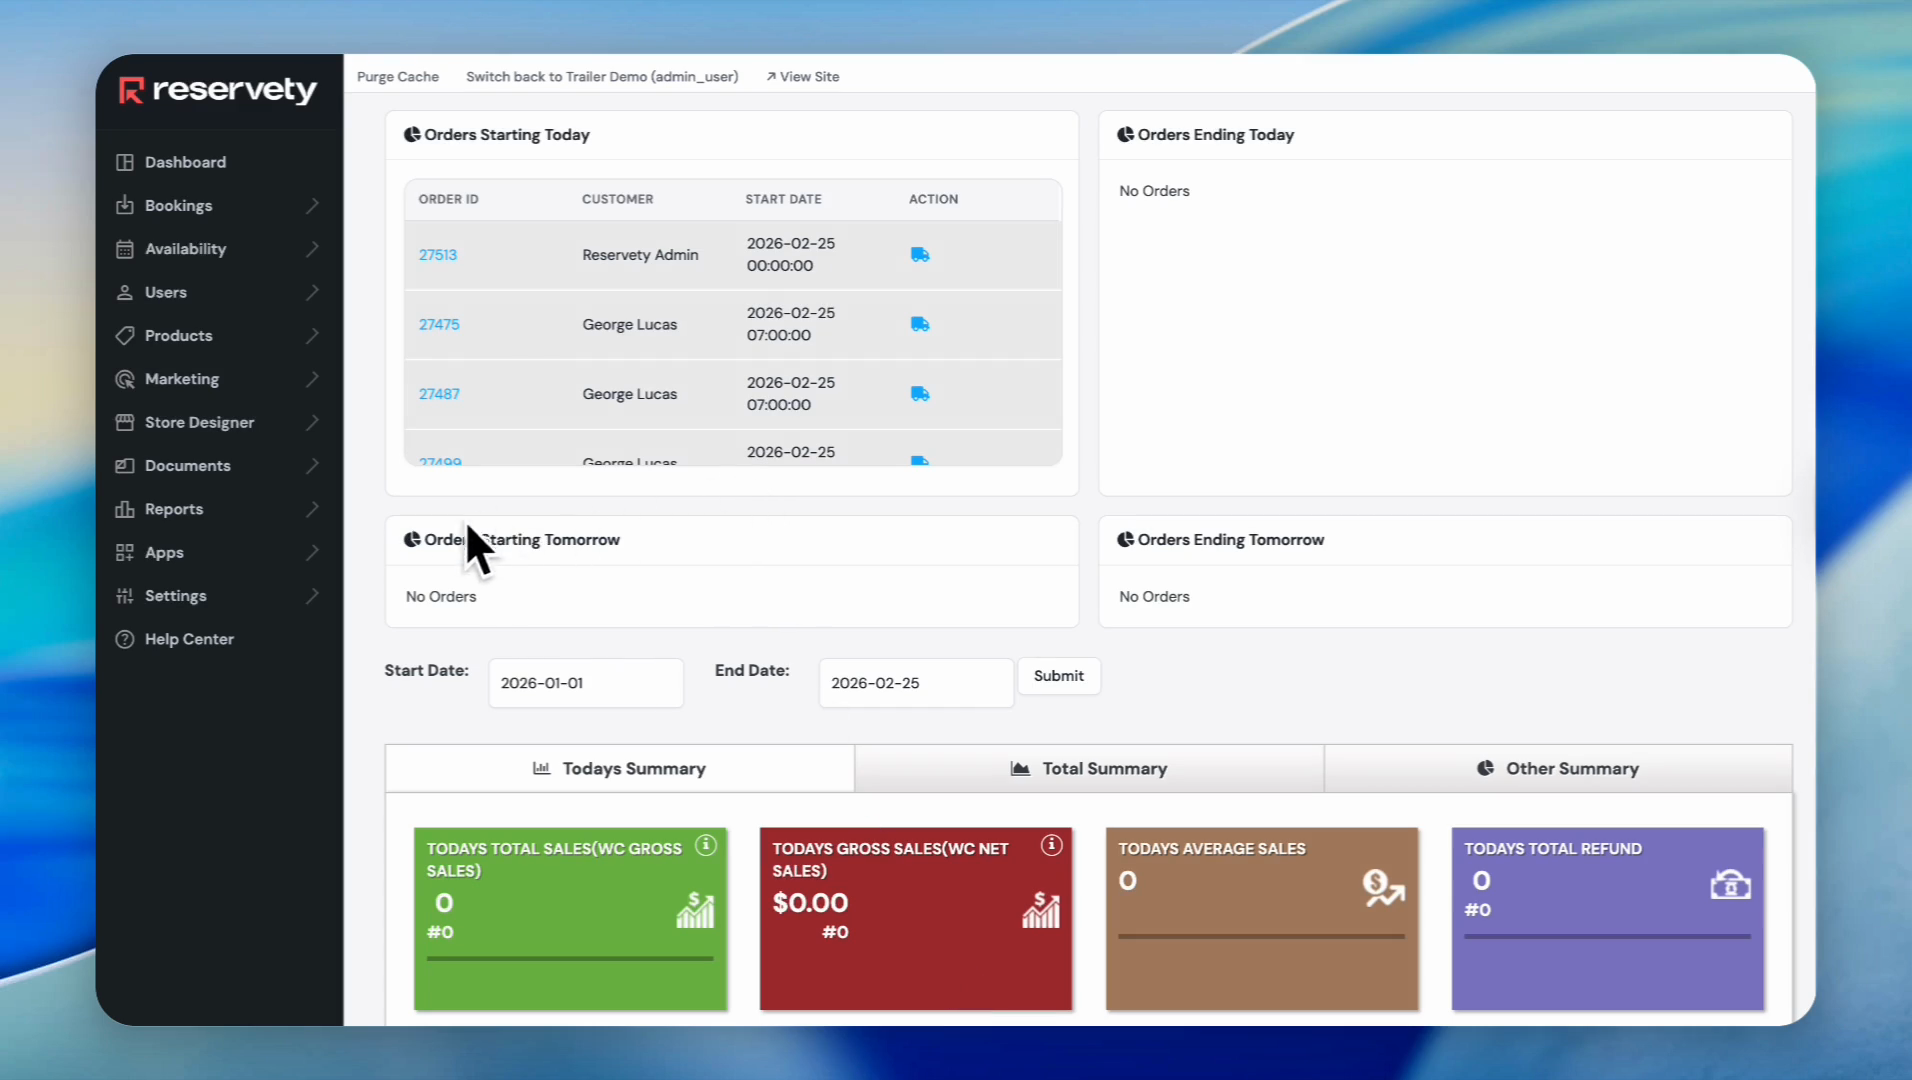
Task: Expand the Products submenu chevron
Action: point(312,336)
